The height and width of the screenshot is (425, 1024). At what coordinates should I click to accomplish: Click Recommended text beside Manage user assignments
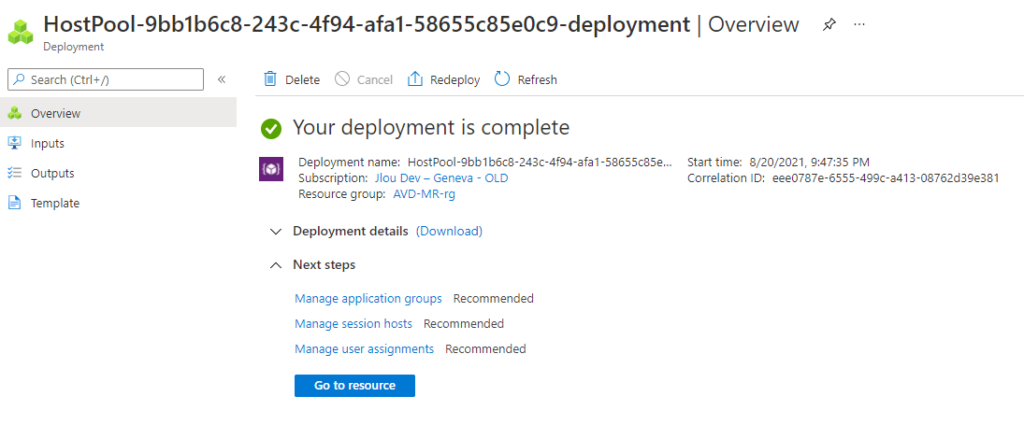[486, 349]
